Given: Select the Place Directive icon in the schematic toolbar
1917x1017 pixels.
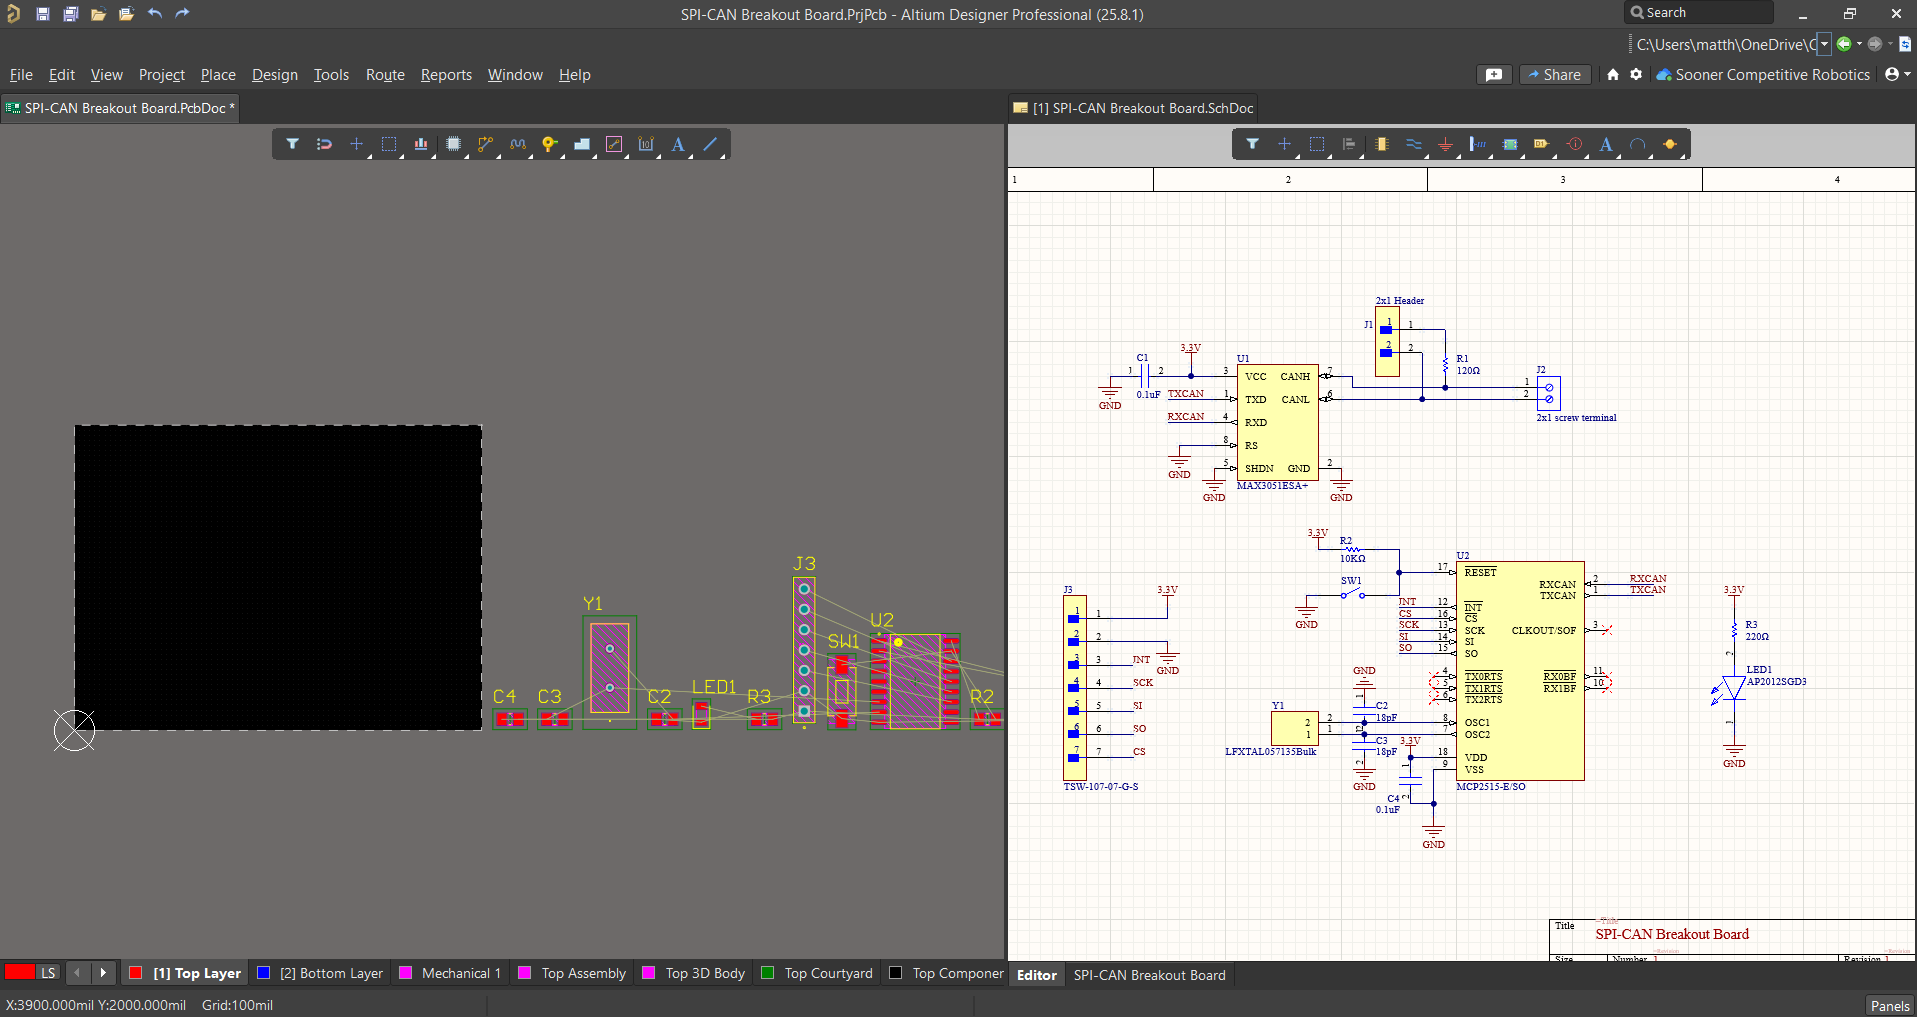Looking at the screenshot, I should pyautogui.click(x=1574, y=144).
